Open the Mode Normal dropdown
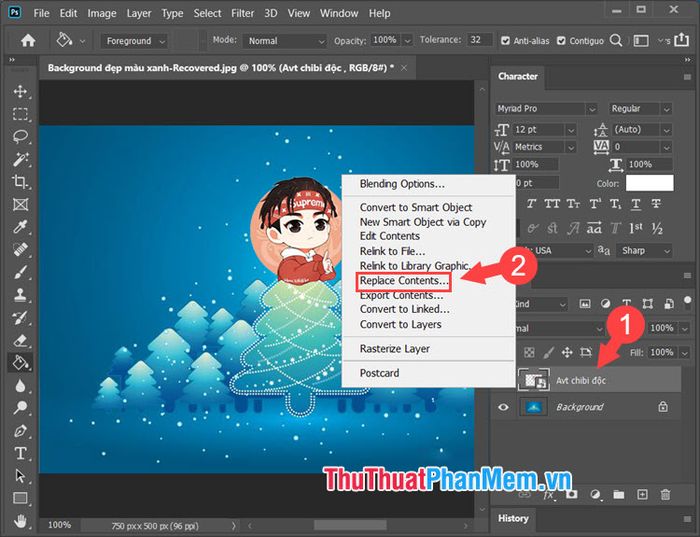 pos(284,41)
